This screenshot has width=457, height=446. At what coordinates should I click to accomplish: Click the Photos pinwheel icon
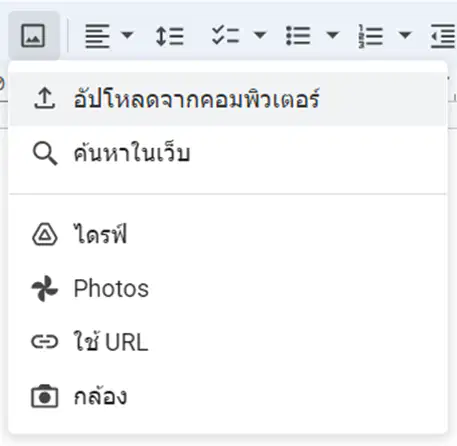pos(45,288)
